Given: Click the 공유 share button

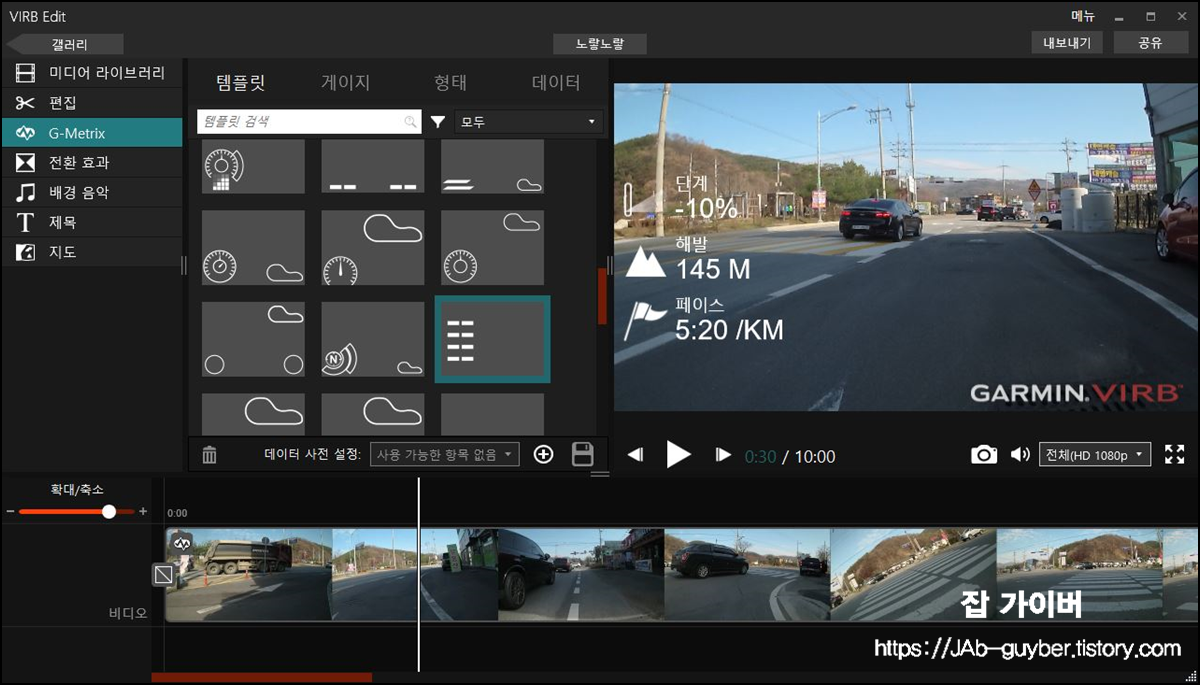Looking at the screenshot, I should click(x=1150, y=43).
